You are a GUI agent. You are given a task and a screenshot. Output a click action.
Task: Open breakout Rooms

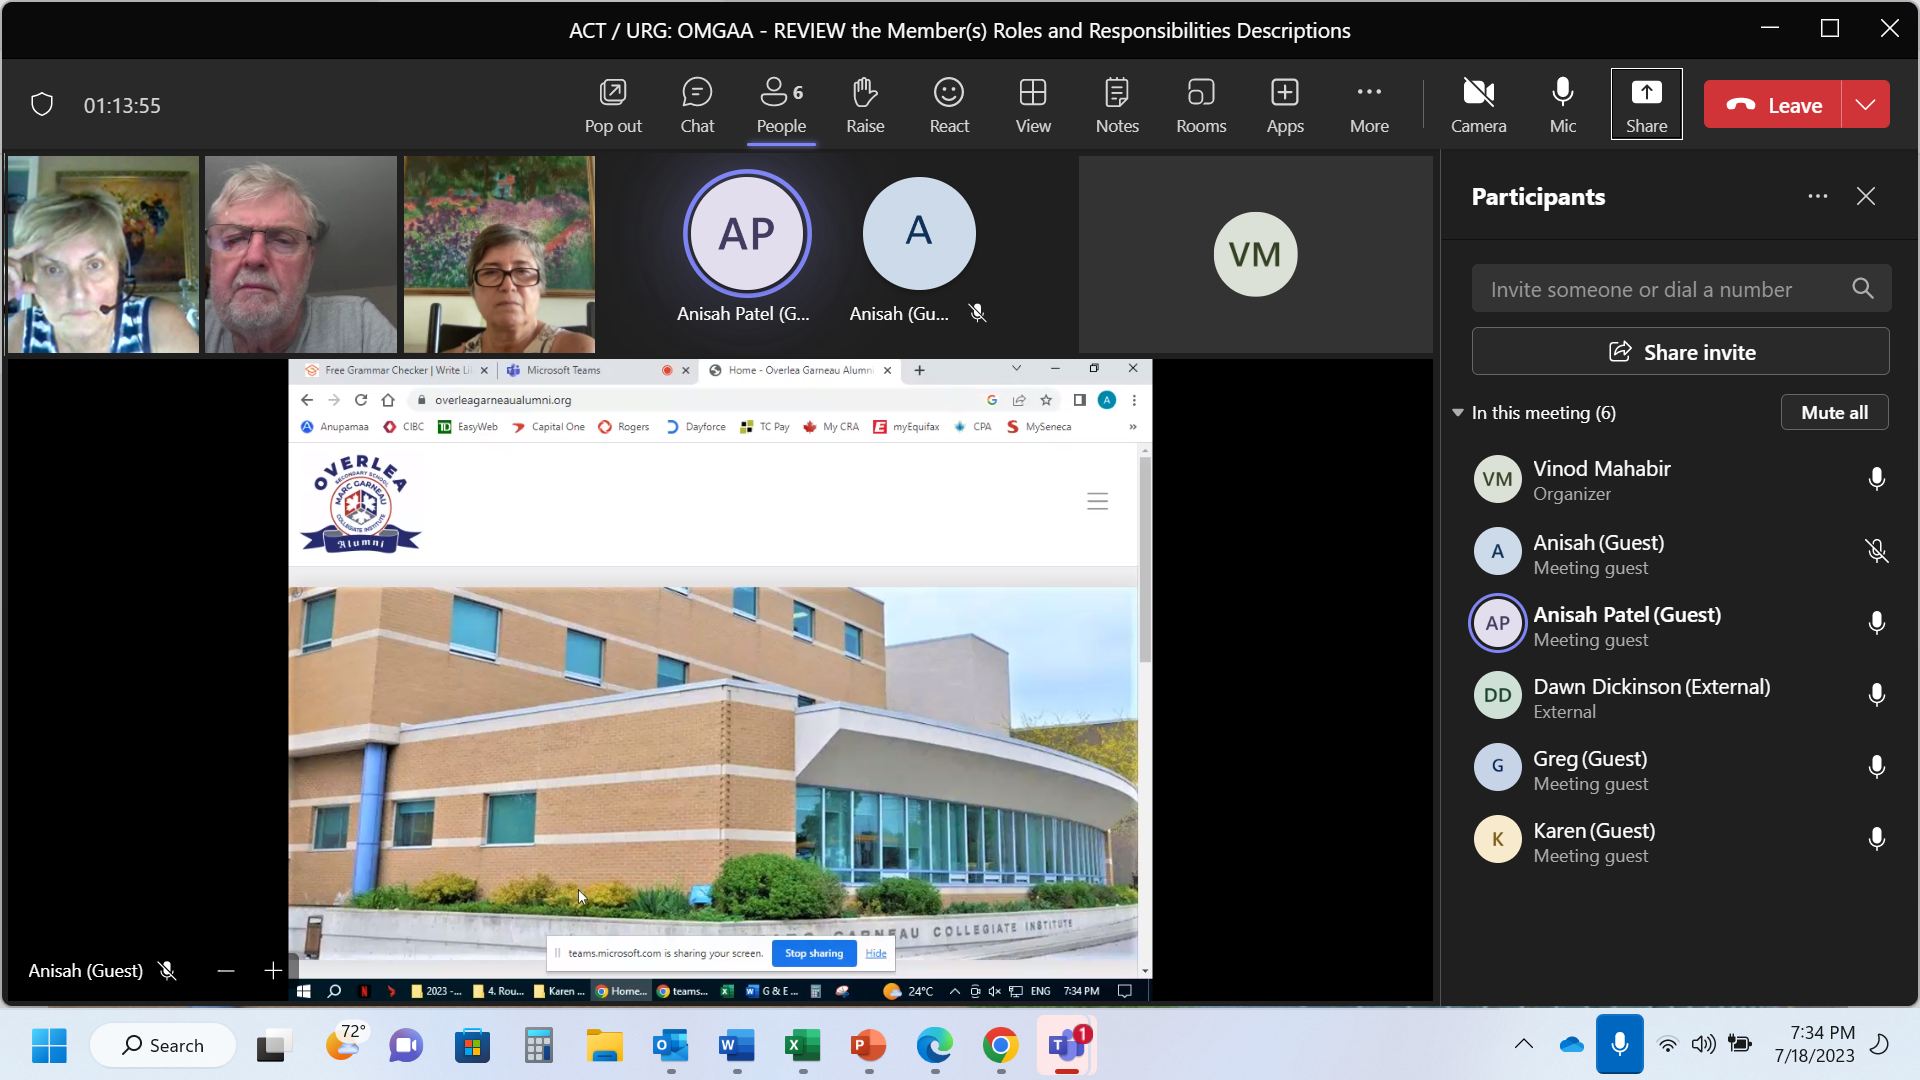pyautogui.click(x=1201, y=105)
